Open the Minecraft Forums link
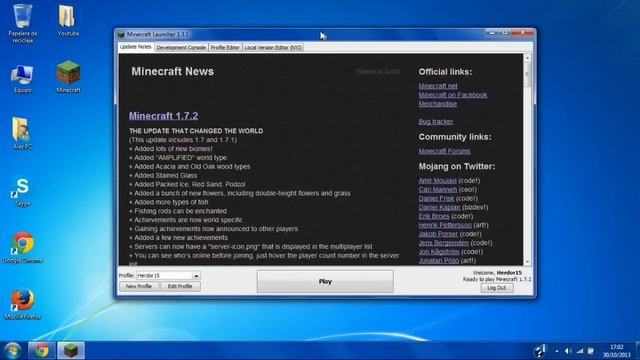640x360 pixels. (x=444, y=151)
